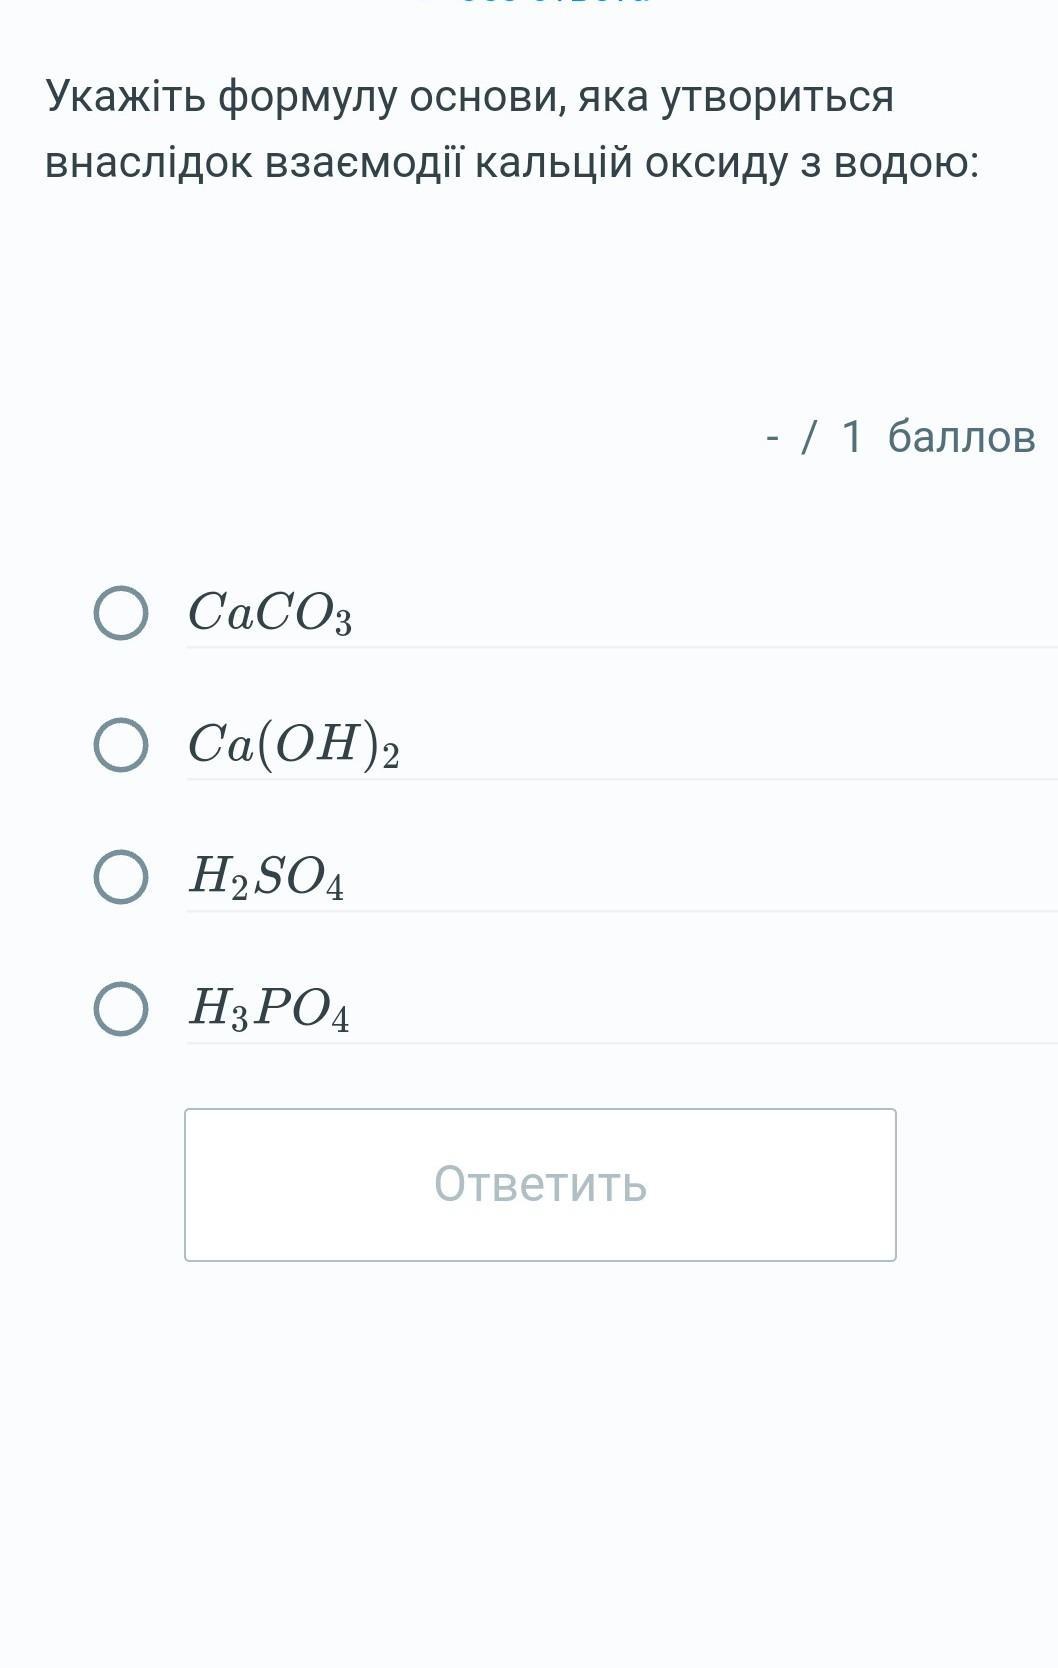Click the number 1 in the score

tap(852, 437)
